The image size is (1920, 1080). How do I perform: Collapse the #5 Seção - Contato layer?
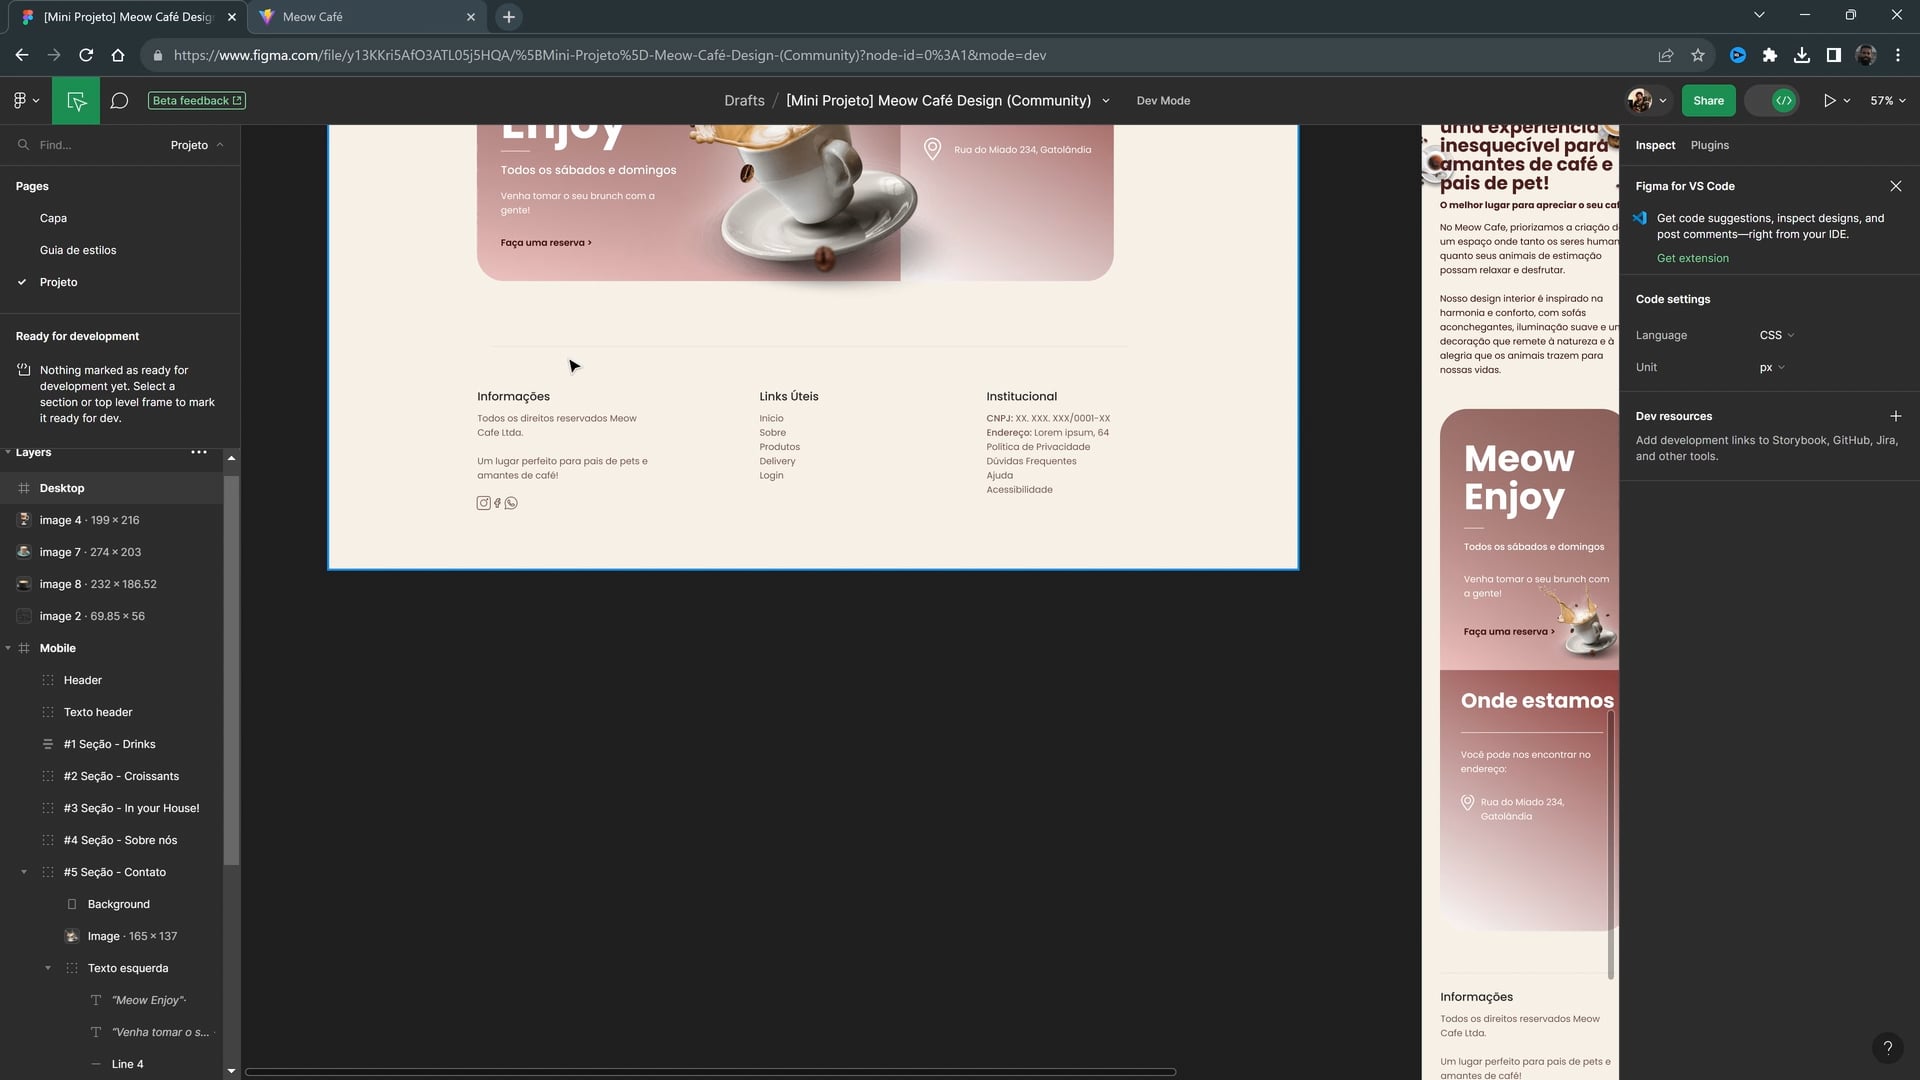24,872
